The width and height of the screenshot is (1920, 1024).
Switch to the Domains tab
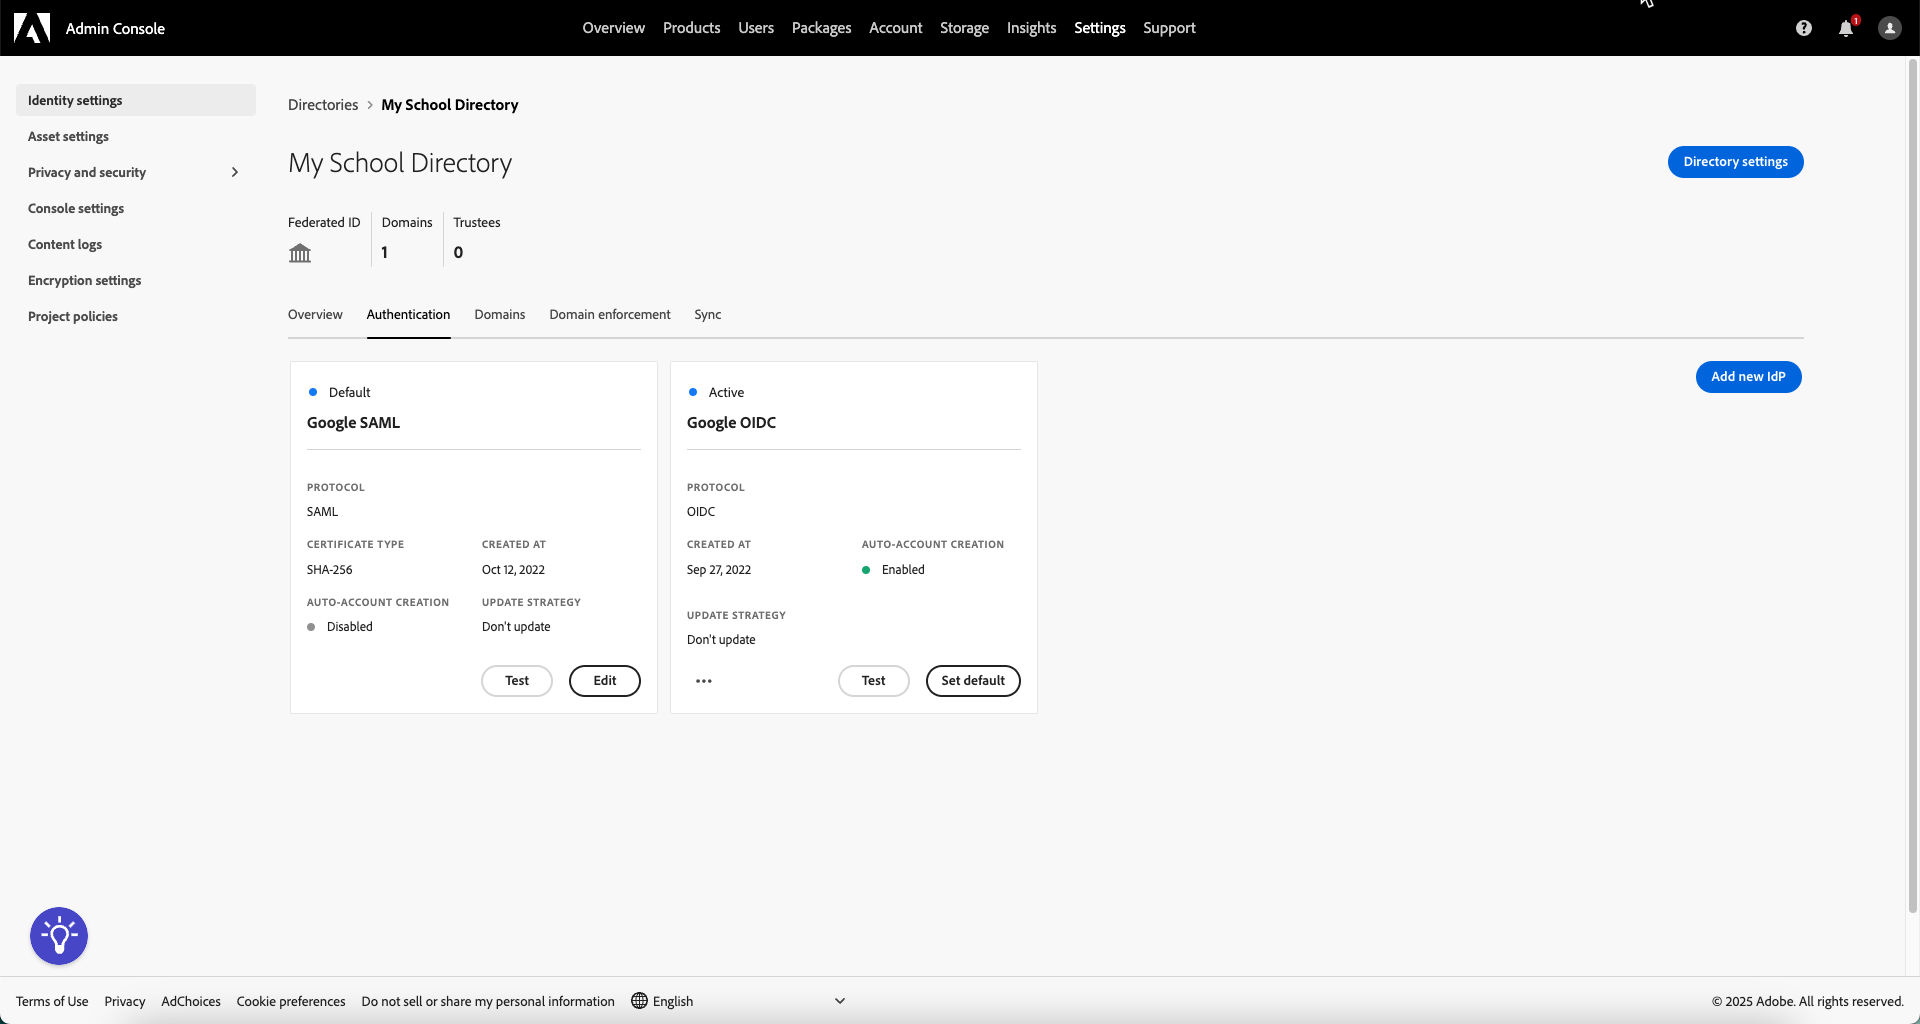tap(499, 314)
